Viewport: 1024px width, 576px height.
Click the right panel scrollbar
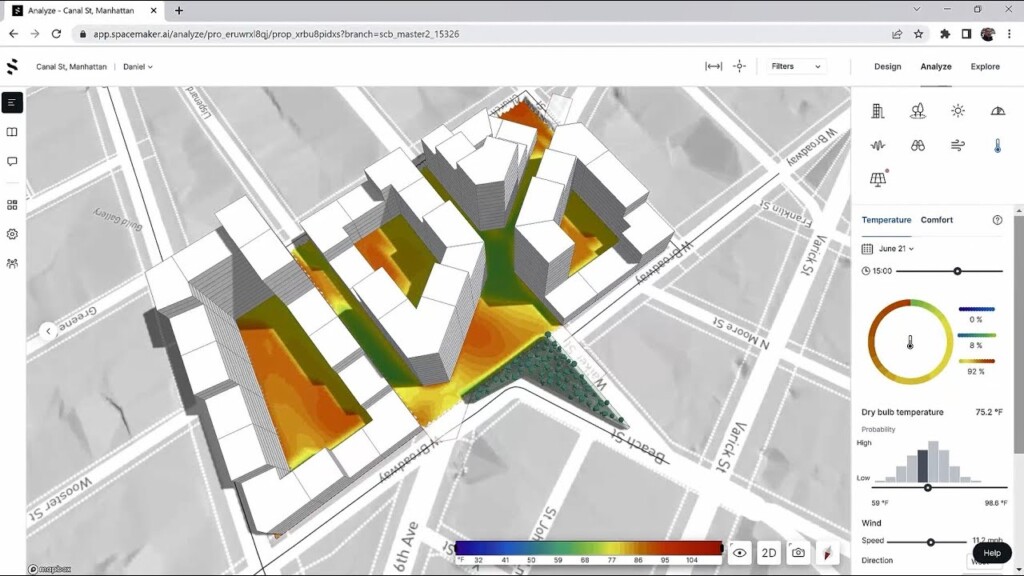pos(1019,333)
